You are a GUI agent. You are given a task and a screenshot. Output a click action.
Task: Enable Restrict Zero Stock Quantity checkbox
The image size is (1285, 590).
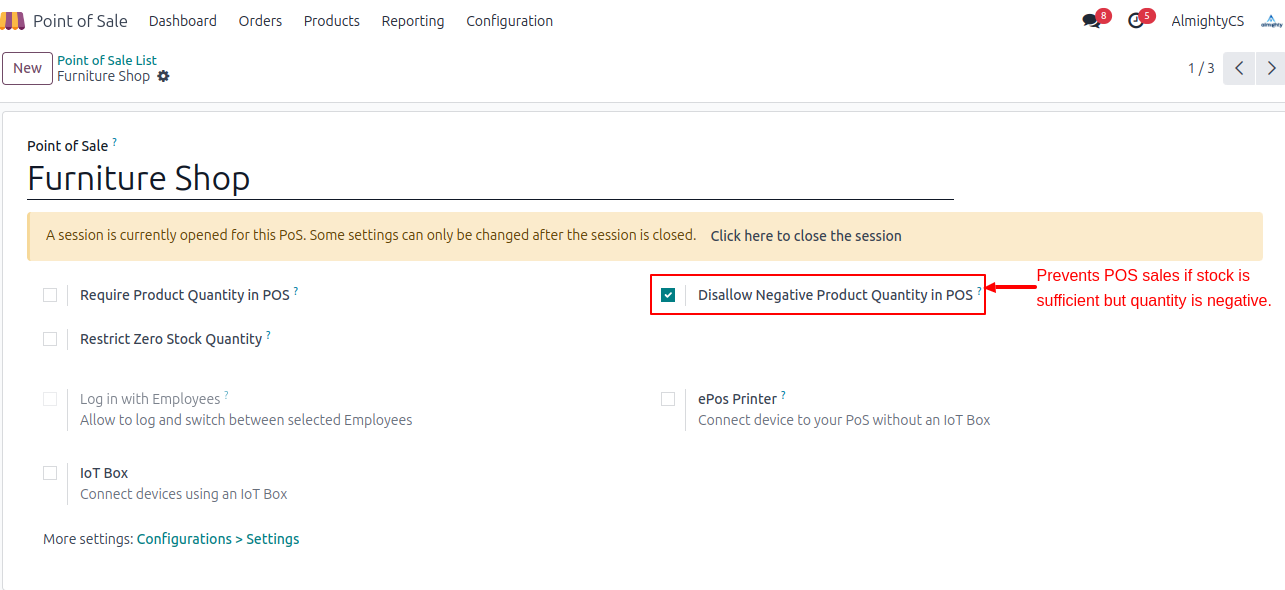coord(50,339)
